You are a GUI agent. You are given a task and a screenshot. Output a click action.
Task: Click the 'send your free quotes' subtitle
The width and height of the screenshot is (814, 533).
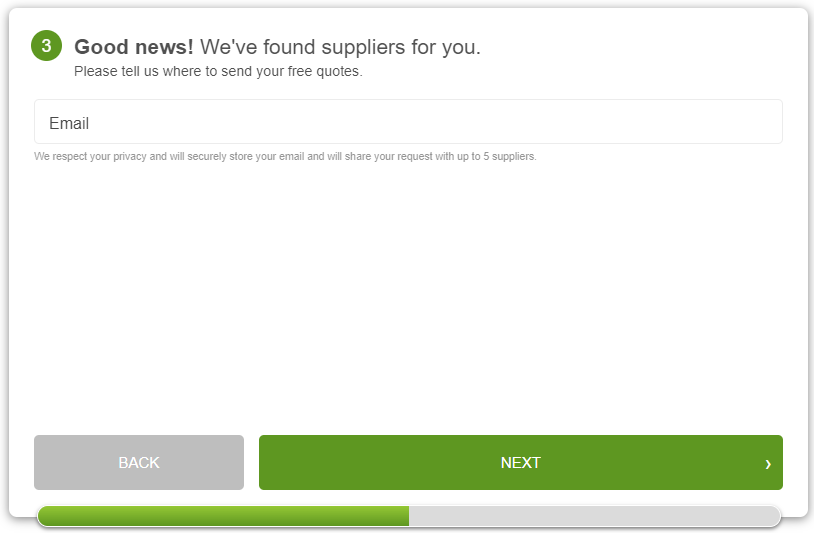[218, 71]
